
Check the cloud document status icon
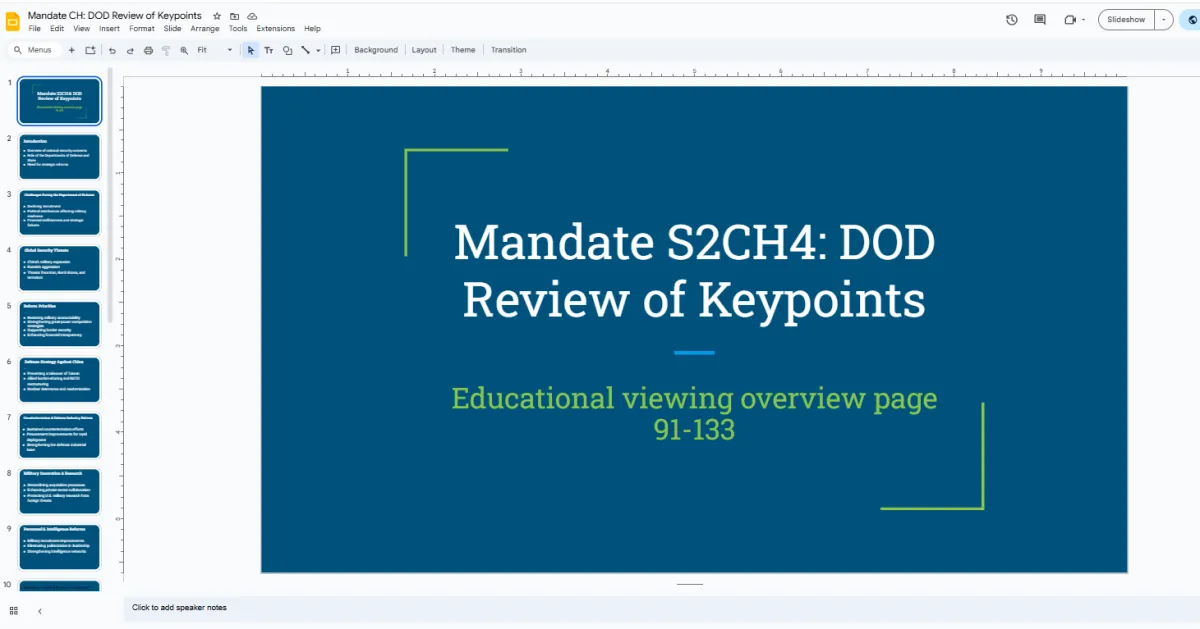(x=252, y=16)
